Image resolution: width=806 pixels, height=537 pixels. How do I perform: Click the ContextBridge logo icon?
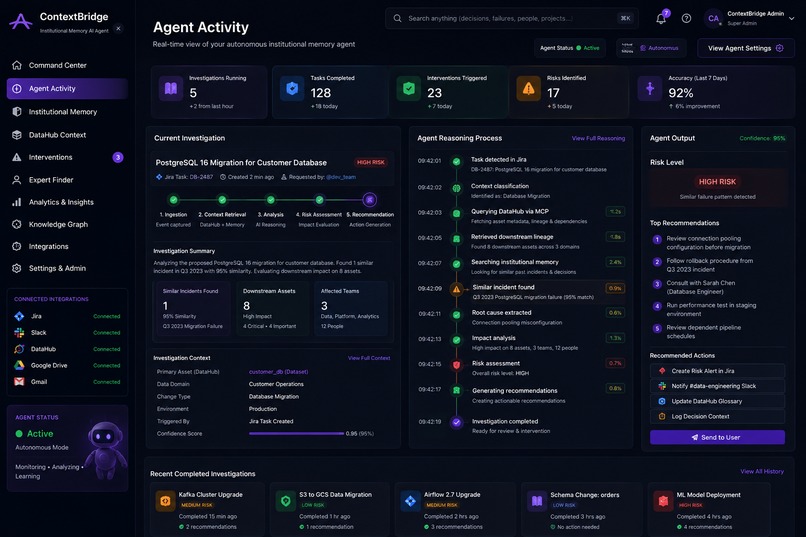point(21,22)
